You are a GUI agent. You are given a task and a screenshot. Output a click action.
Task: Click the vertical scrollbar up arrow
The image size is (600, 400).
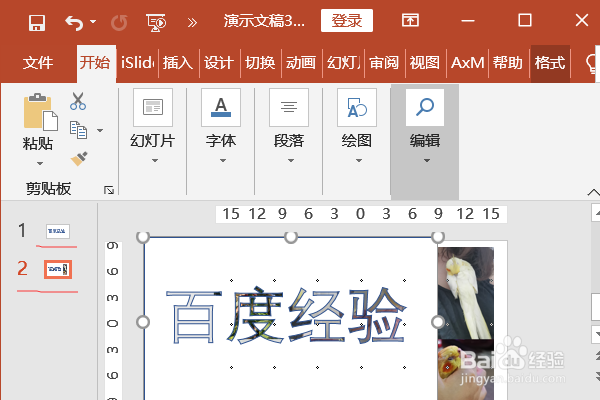(x=596, y=213)
